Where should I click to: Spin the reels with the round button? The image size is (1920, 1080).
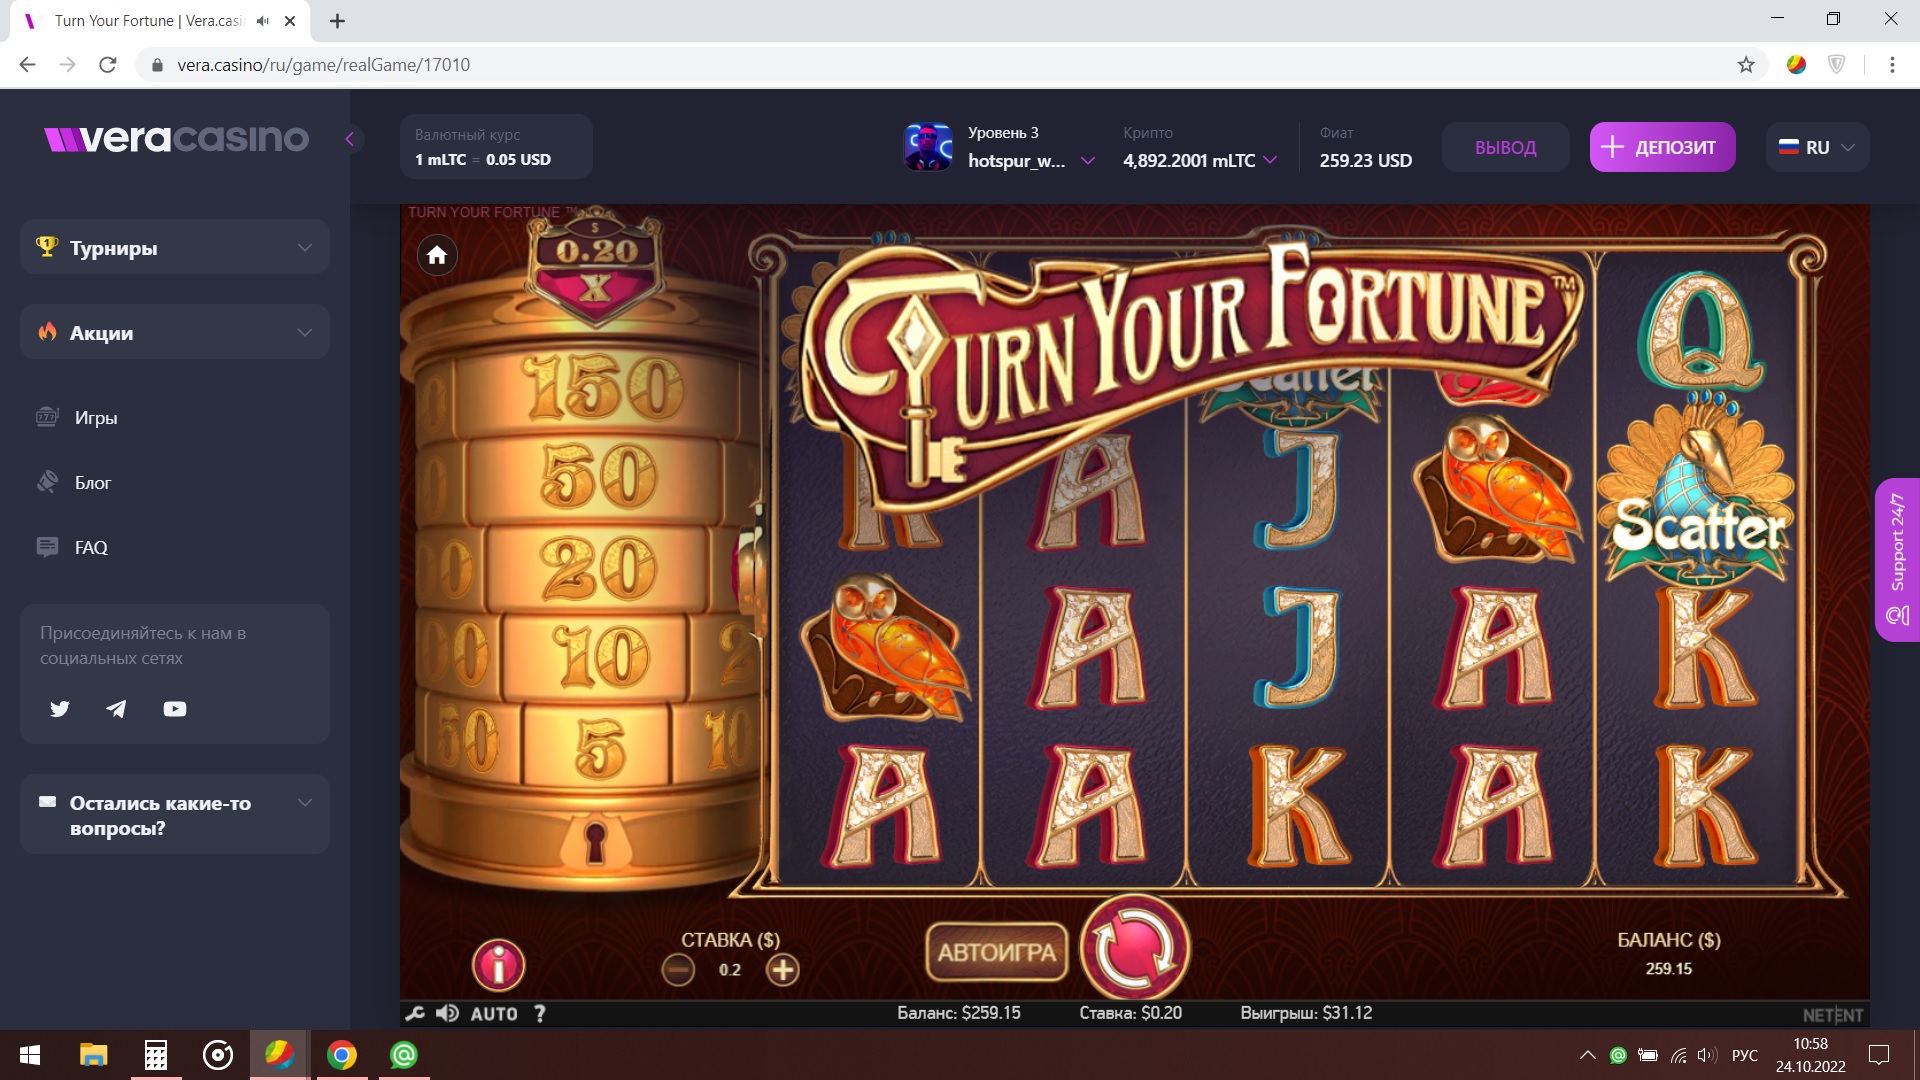click(x=1135, y=947)
